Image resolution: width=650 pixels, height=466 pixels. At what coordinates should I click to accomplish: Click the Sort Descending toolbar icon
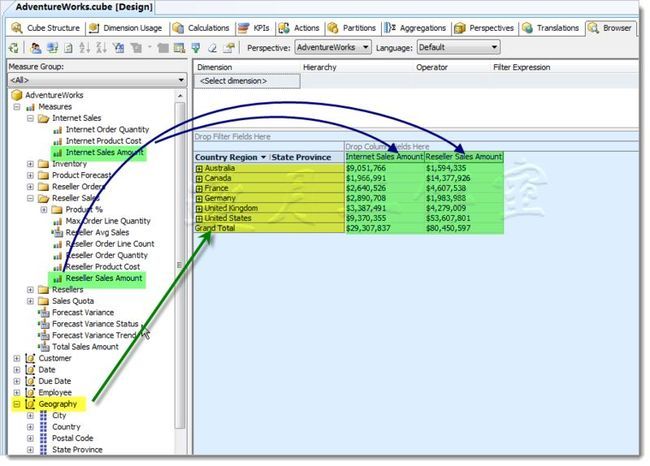pos(101,48)
